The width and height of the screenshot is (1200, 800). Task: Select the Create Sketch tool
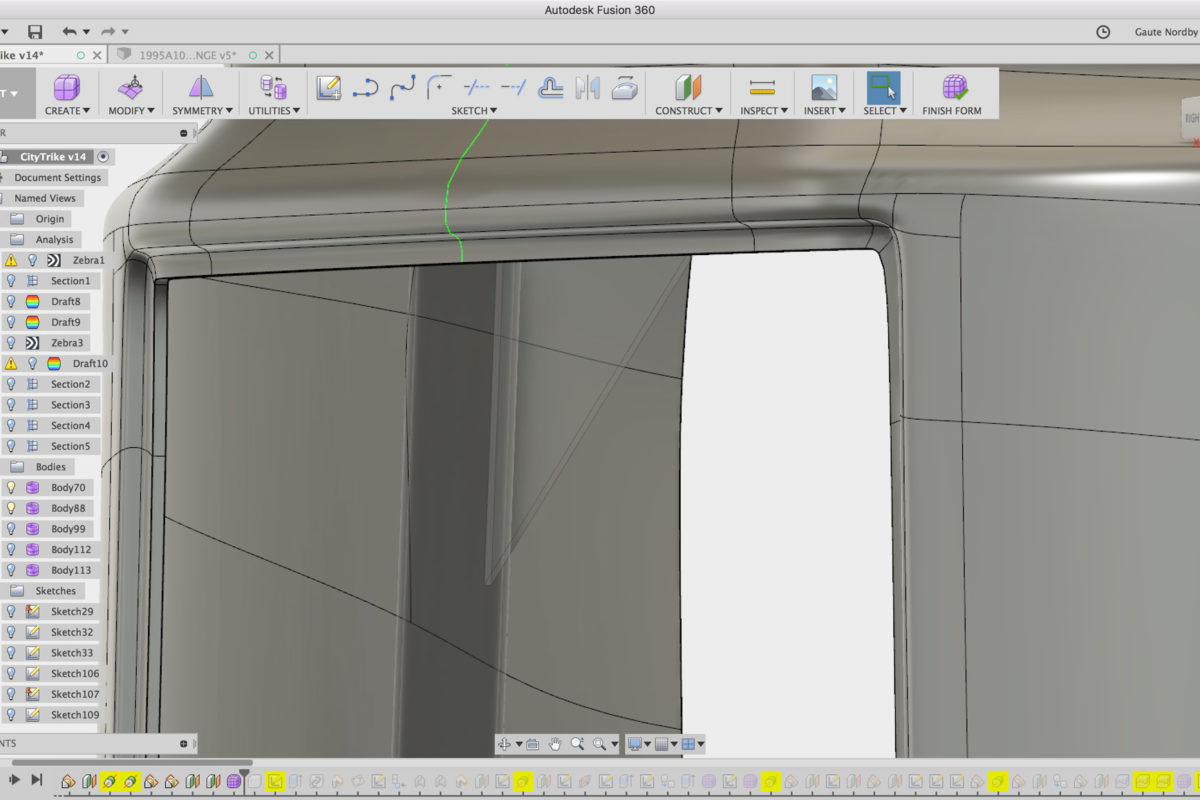coord(329,87)
